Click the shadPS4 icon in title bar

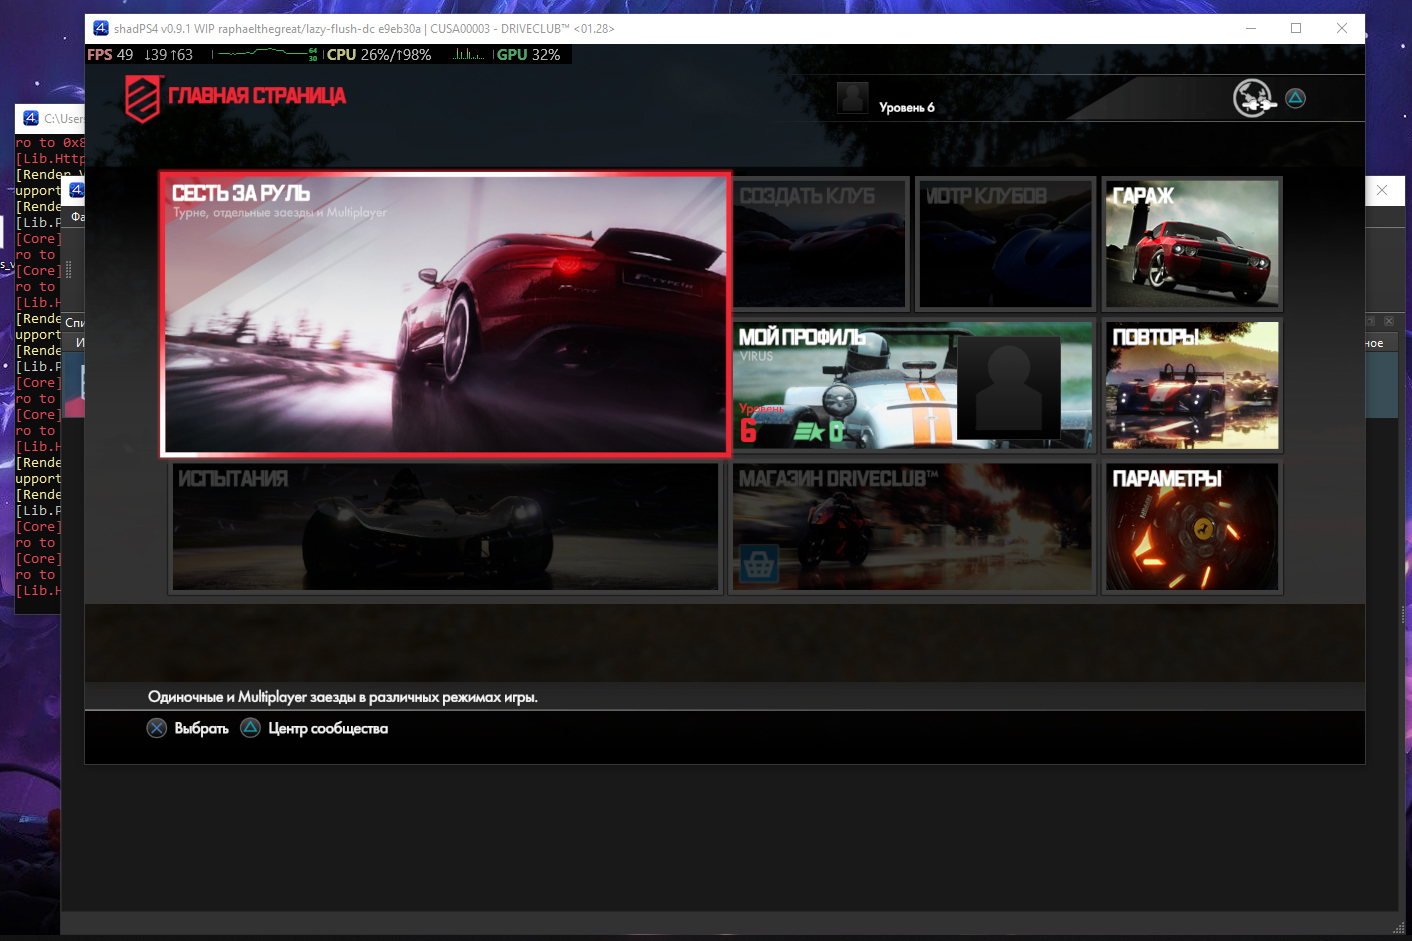(101, 28)
